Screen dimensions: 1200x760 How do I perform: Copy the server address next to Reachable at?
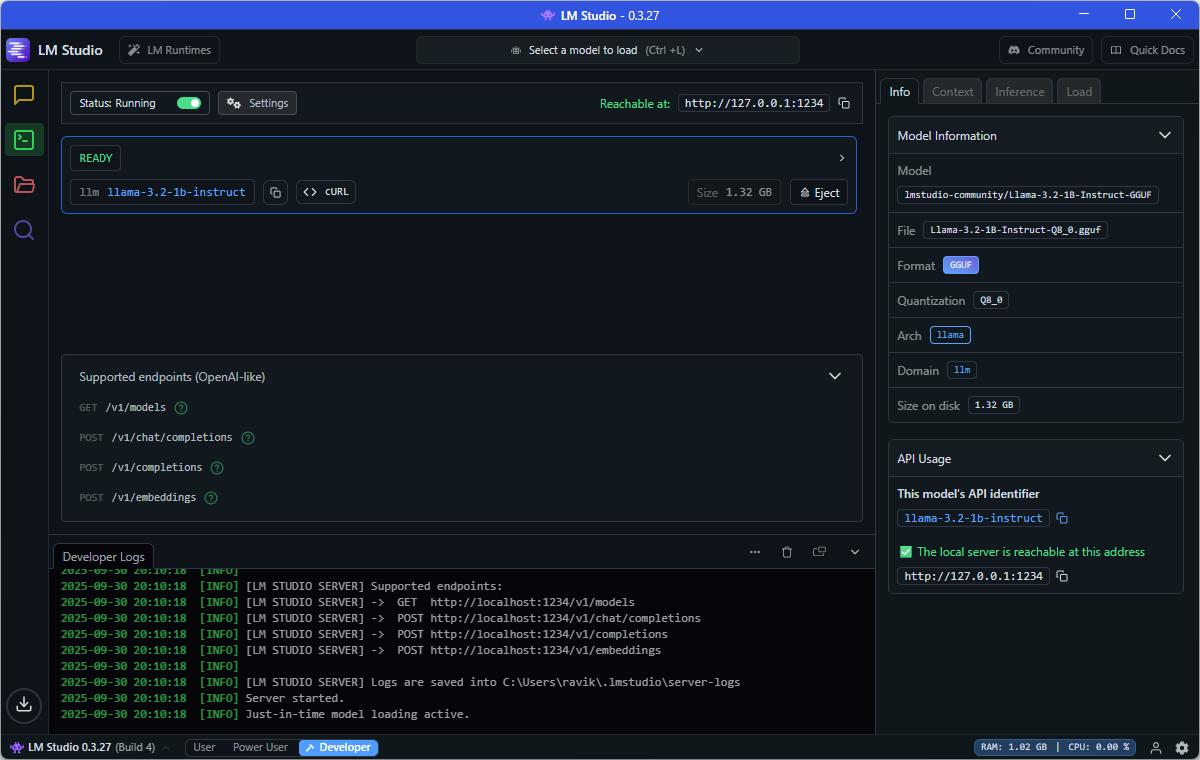tap(844, 103)
